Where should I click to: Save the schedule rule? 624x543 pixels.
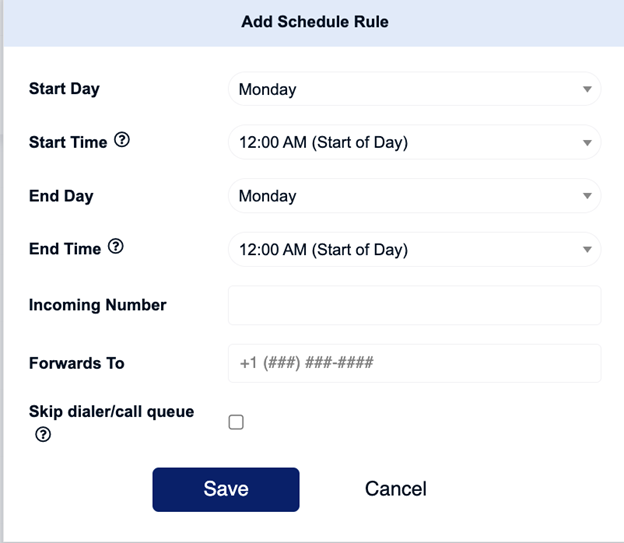[226, 489]
